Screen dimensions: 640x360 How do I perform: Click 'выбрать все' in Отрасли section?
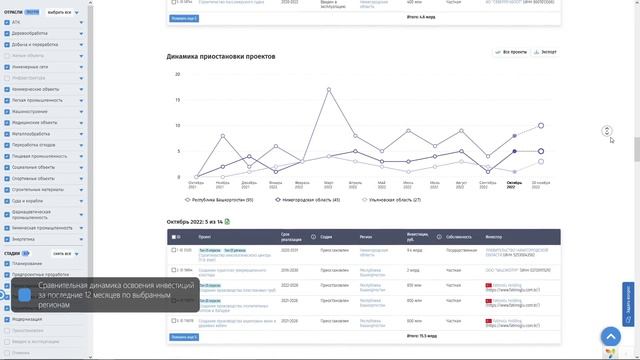click(59, 13)
